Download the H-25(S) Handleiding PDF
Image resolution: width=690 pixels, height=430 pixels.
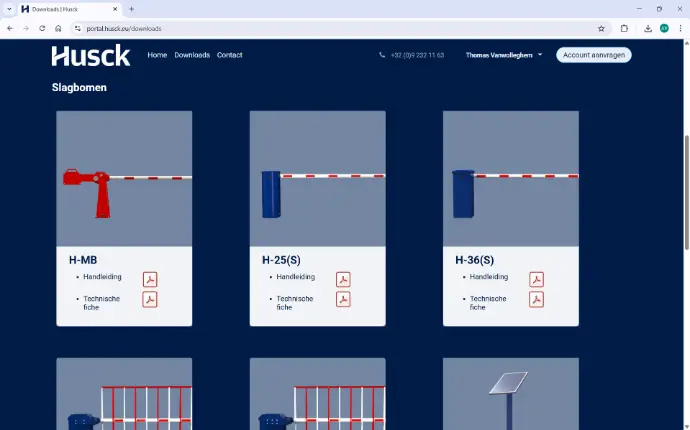click(x=343, y=279)
